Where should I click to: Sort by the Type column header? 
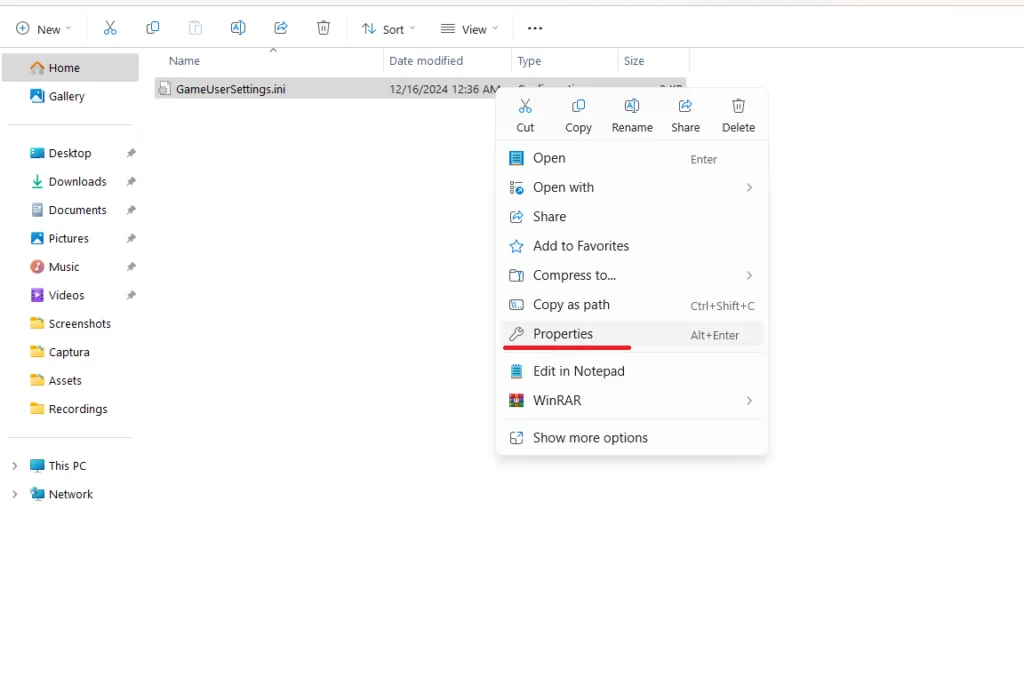[565, 61]
